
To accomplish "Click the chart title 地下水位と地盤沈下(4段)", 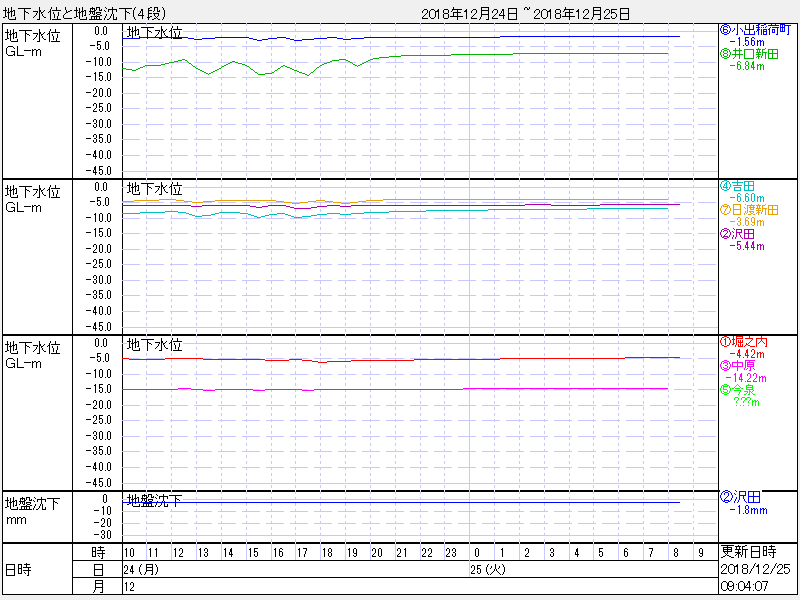I will click(90, 13).
